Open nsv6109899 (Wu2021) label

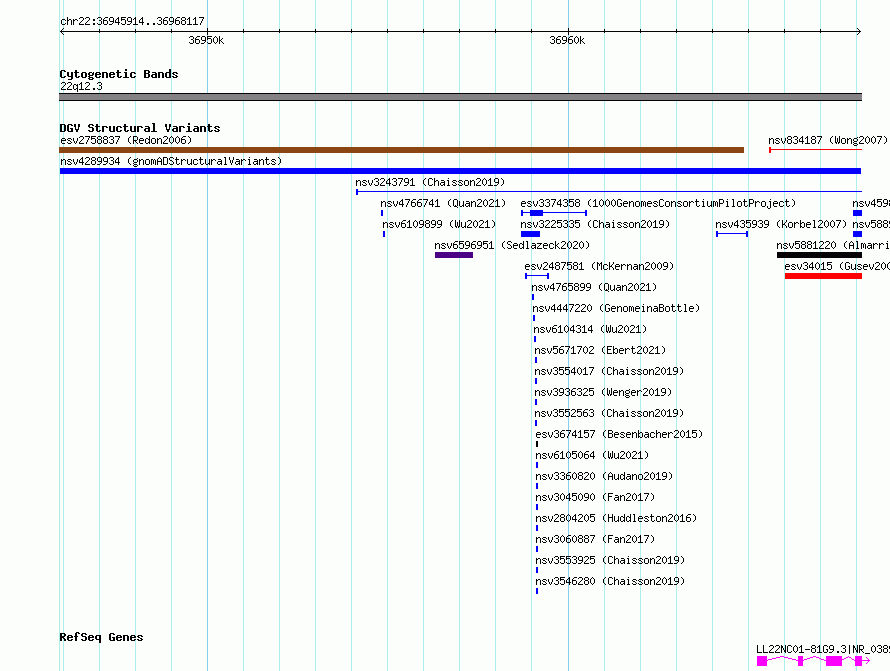pos(439,224)
